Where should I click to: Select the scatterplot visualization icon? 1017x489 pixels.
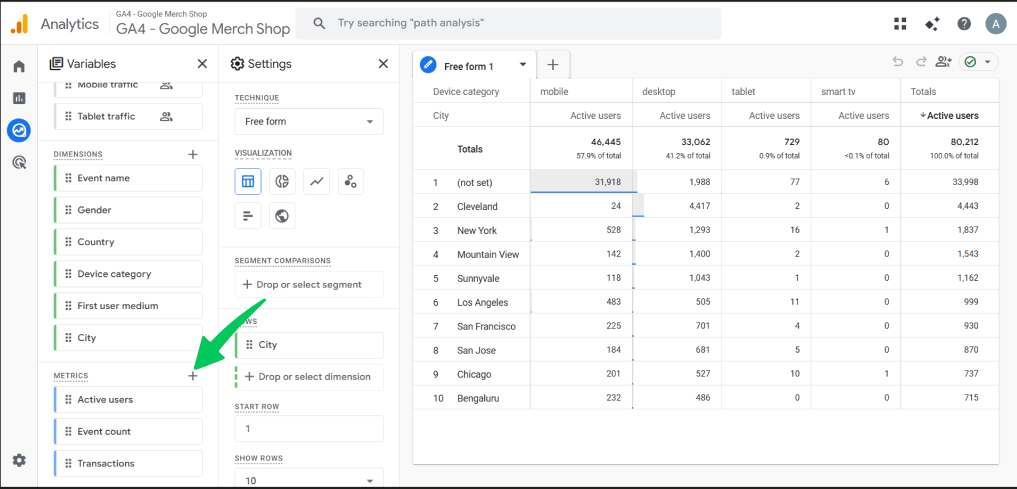[351, 182]
